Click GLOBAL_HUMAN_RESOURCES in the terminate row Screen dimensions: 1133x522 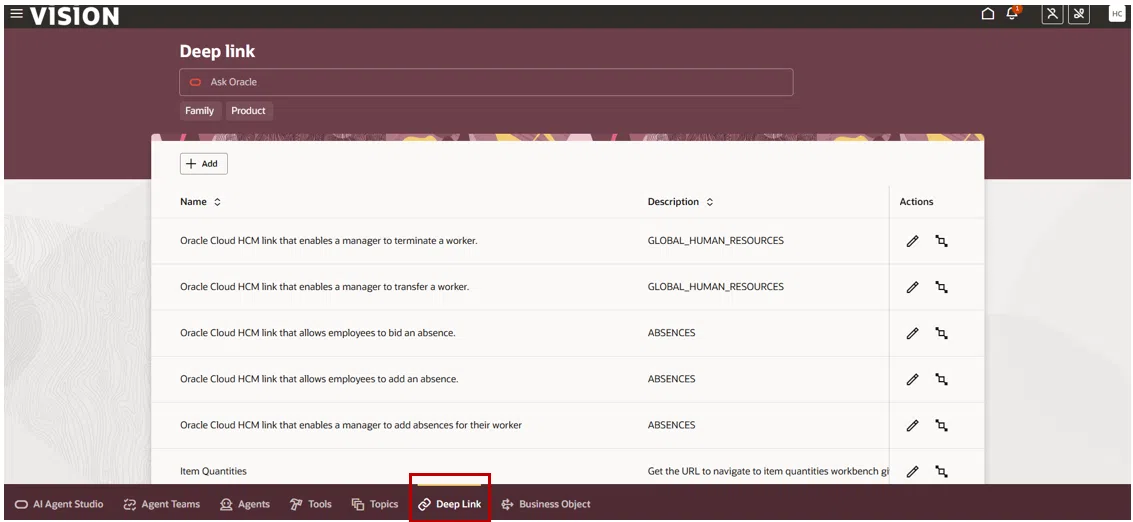point(715,241)
